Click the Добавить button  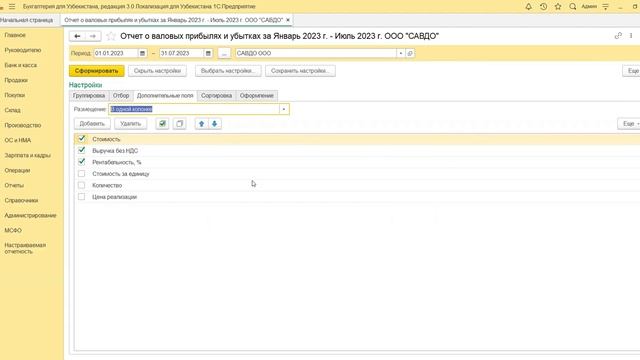[92, 124]
